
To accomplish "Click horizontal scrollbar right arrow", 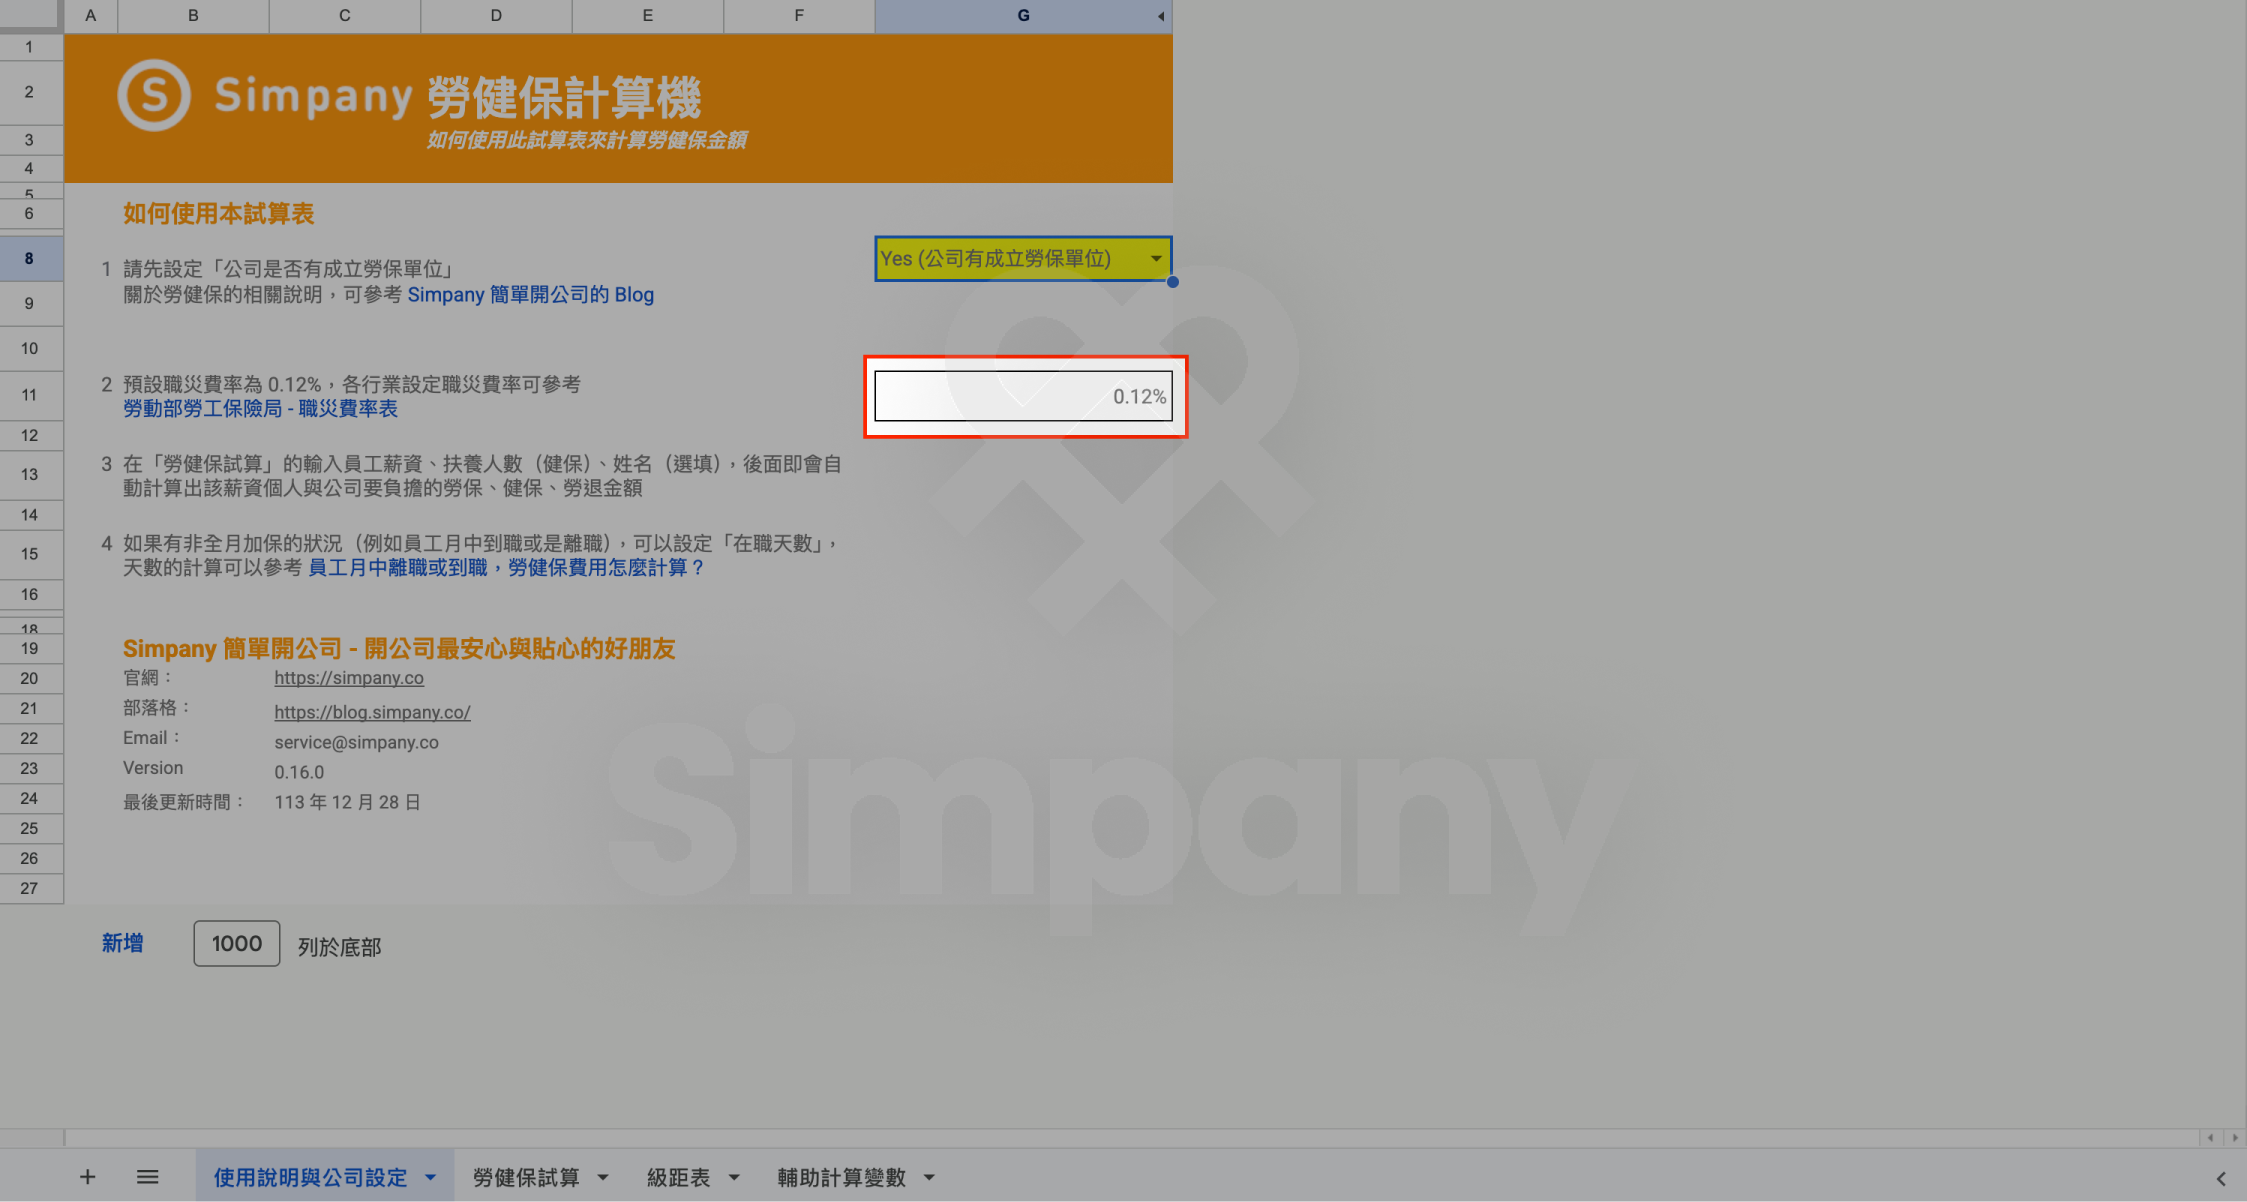I will tap(2235, 1138).
